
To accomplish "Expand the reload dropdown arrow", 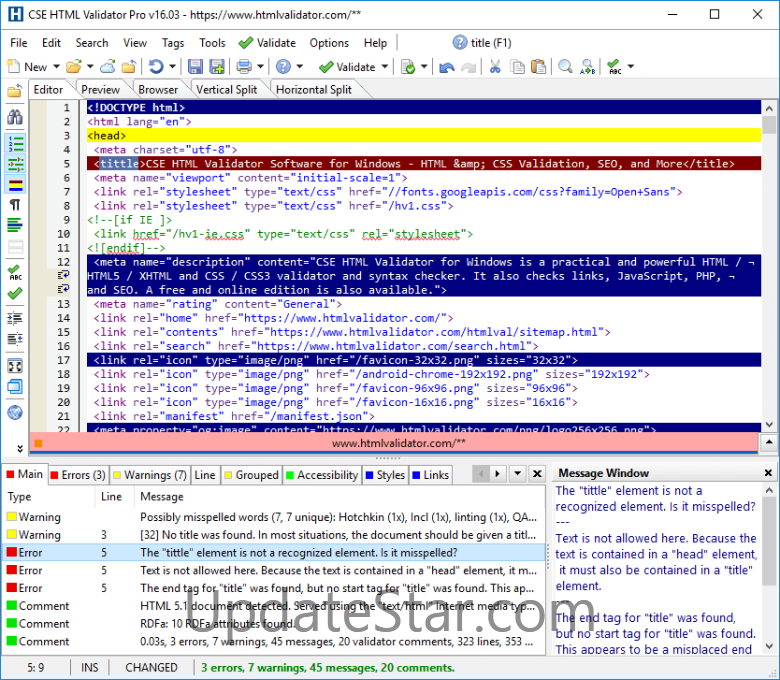I will click(x=172, y=67).
